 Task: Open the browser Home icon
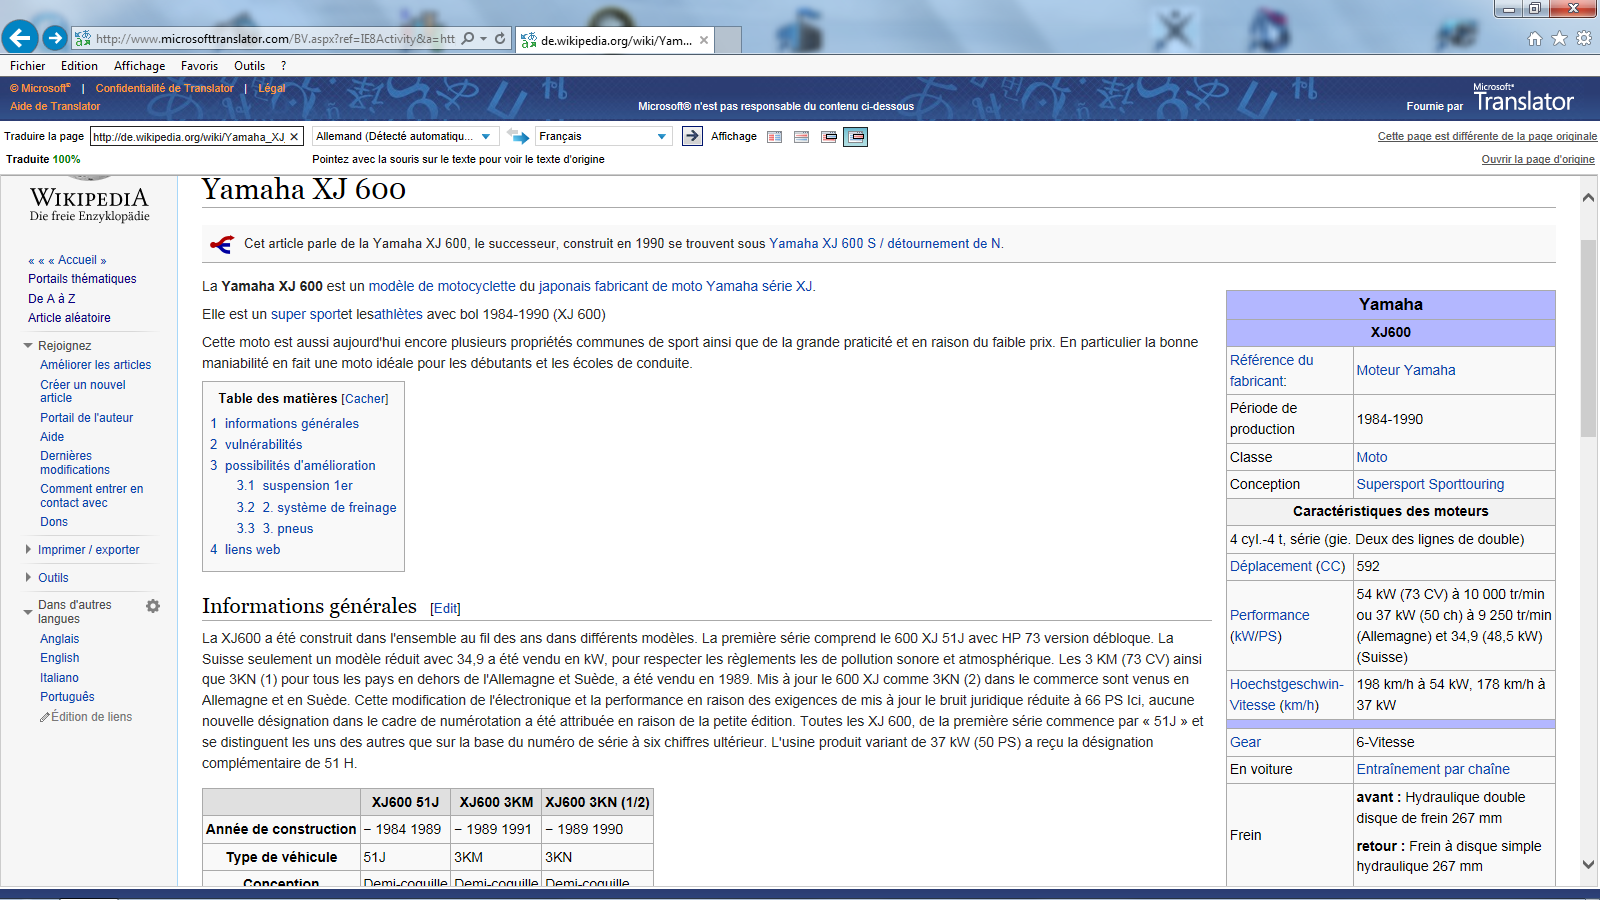point(1535,38)
